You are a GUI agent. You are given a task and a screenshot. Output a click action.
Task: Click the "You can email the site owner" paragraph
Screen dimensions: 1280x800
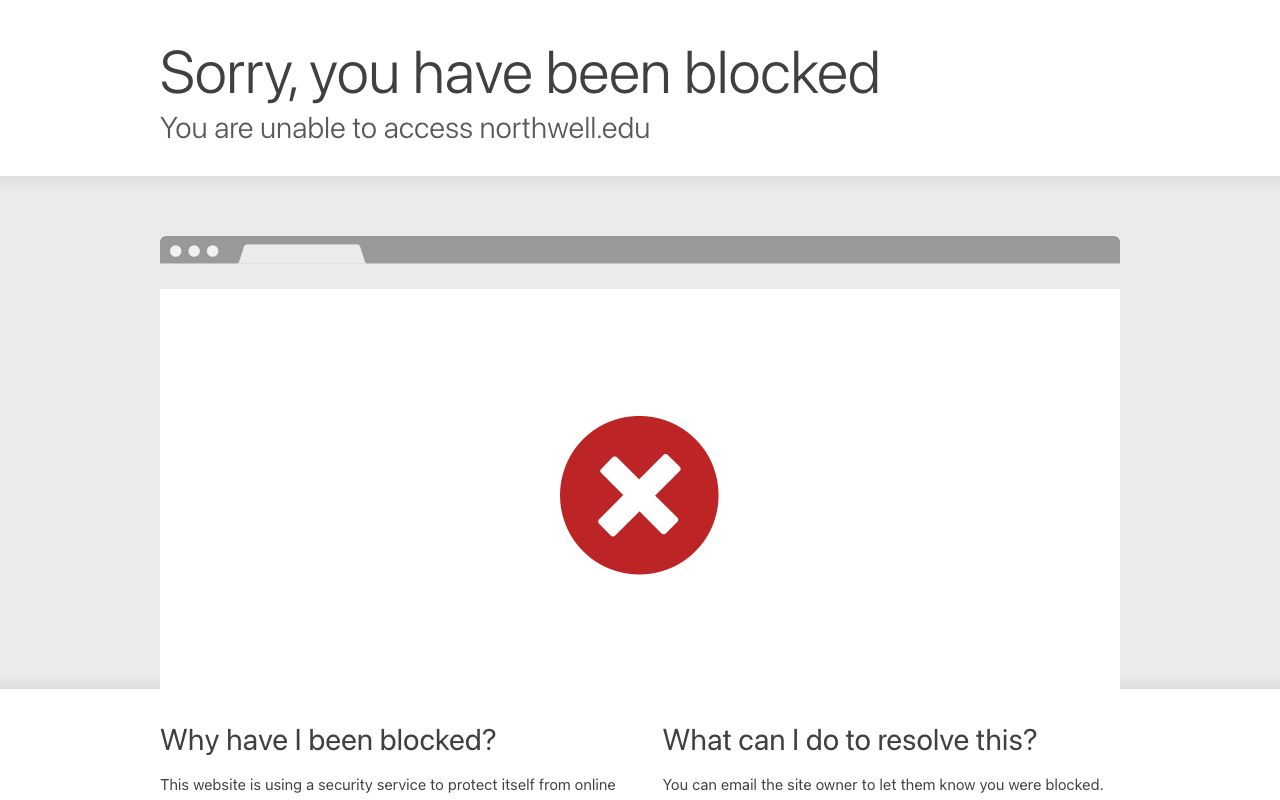coord(882,785)
